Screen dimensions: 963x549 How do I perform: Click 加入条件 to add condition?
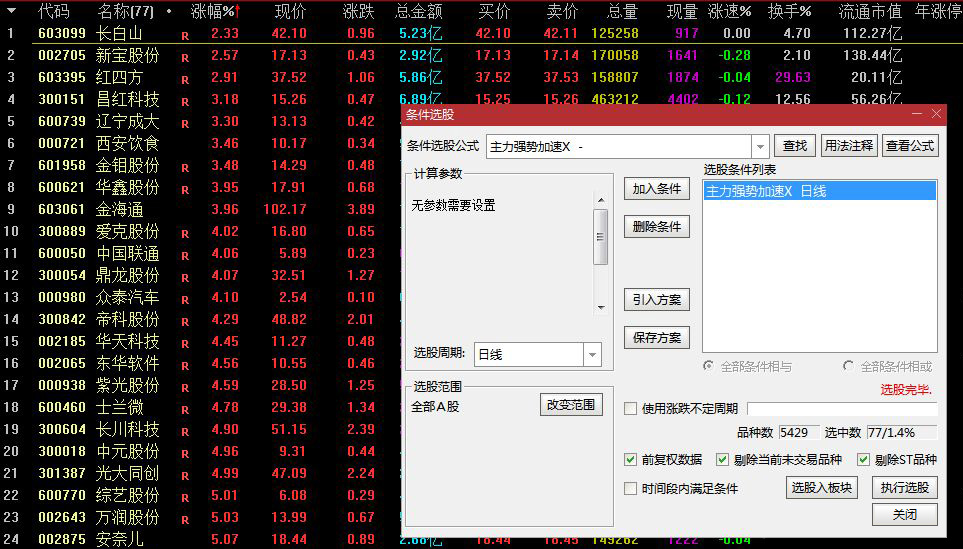pyautogui.click(x=657, y=189)
